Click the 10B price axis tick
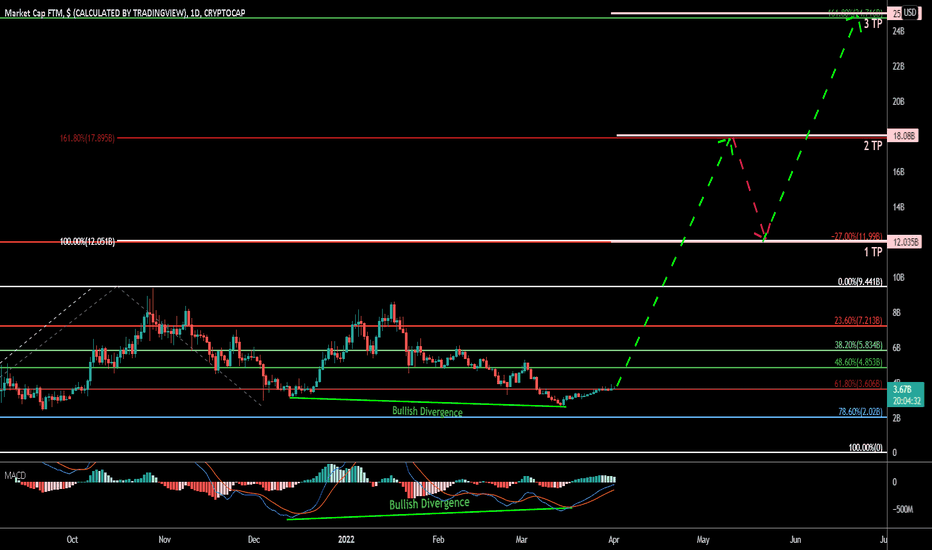Image resolution: width=932 pixels, height=550 pixels. point(898,278)
